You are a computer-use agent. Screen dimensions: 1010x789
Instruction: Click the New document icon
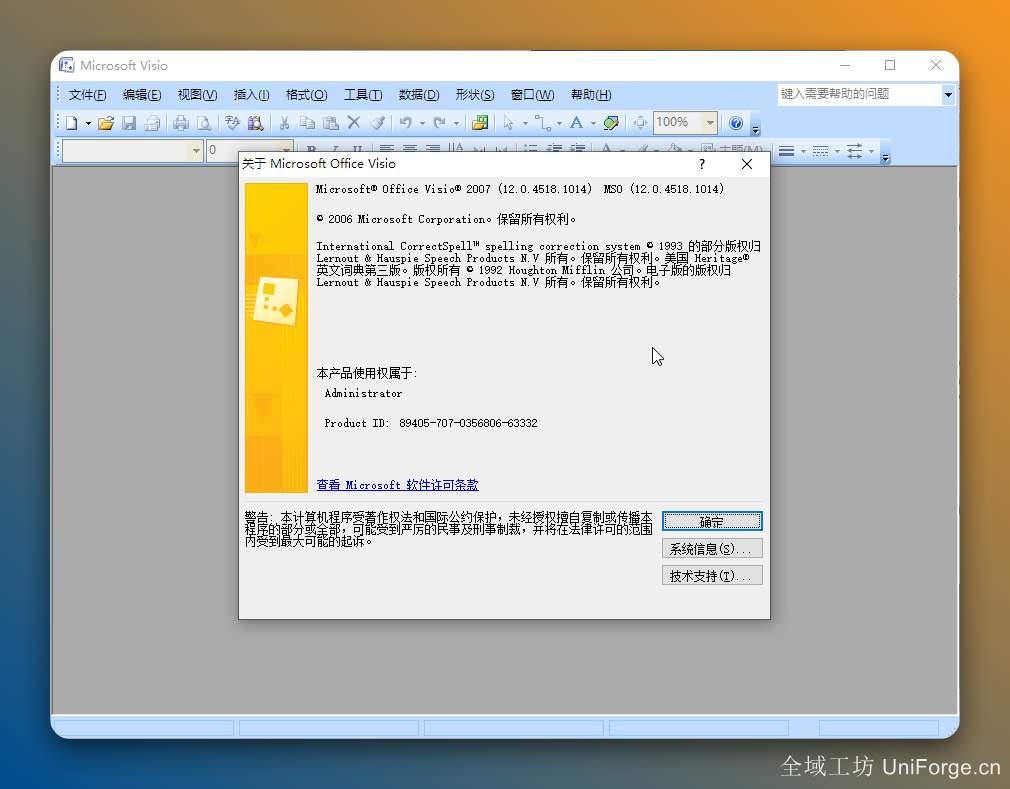[x=71, y=122]
